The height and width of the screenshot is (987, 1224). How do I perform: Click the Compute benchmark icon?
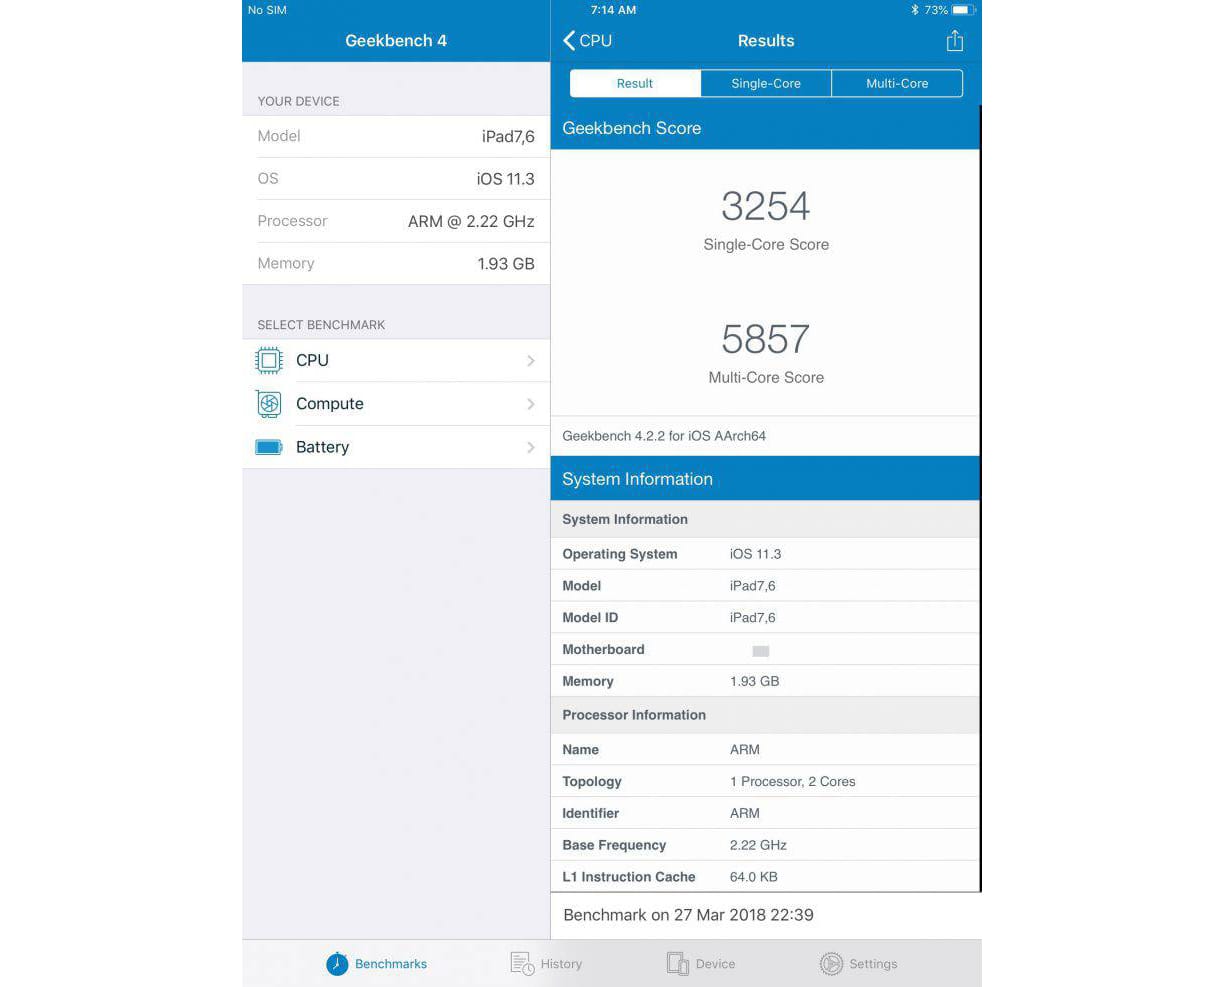pyautogui.click(x=269, y=404)
